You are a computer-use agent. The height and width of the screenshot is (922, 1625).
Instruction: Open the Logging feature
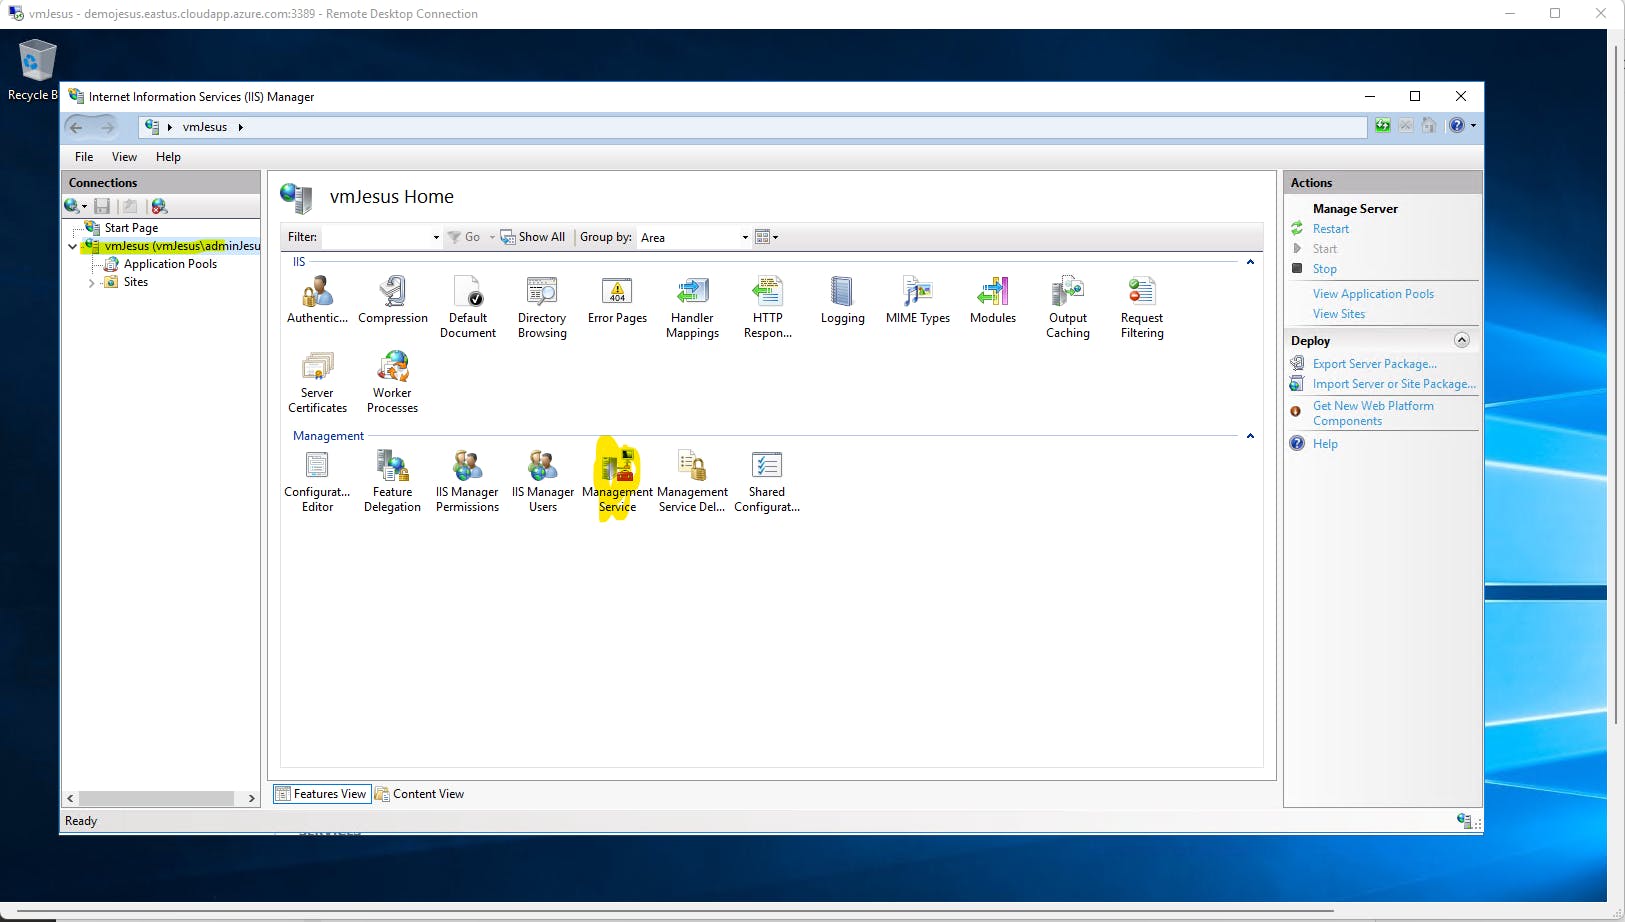tap(842, 300)
